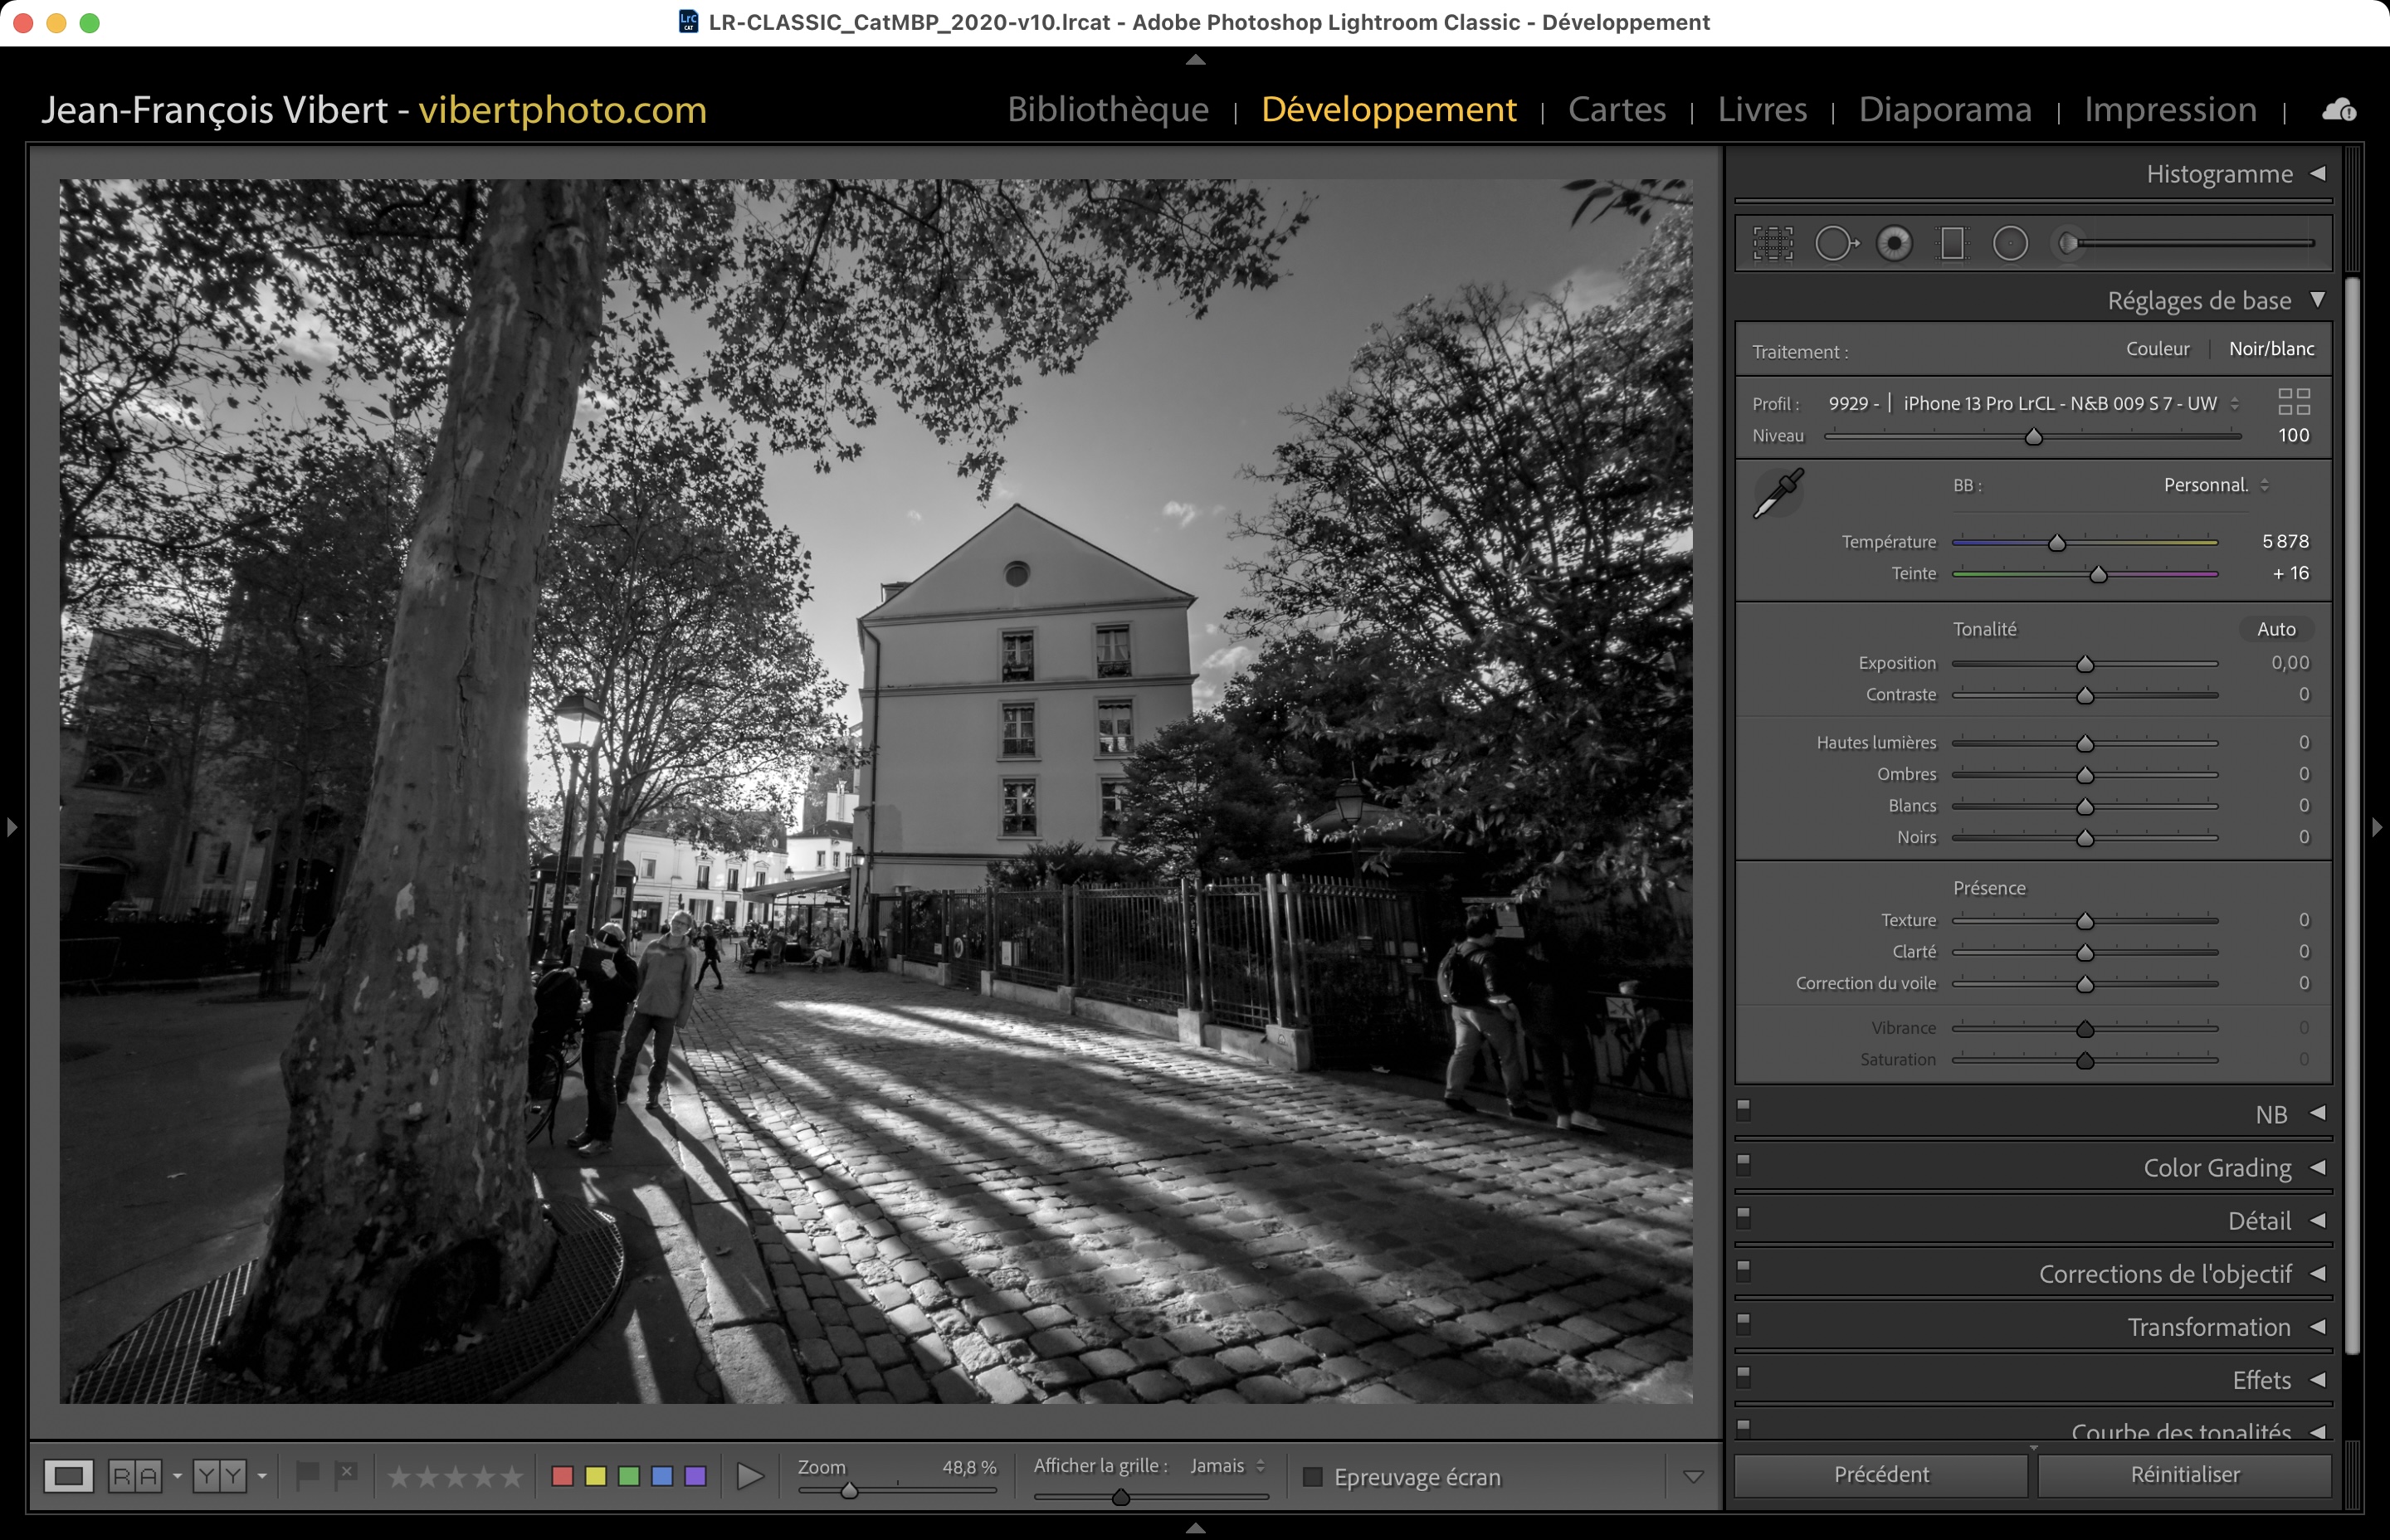Open the profile browser grid icon
The image size is (2390, 1540).
(x=2294, y=402)
